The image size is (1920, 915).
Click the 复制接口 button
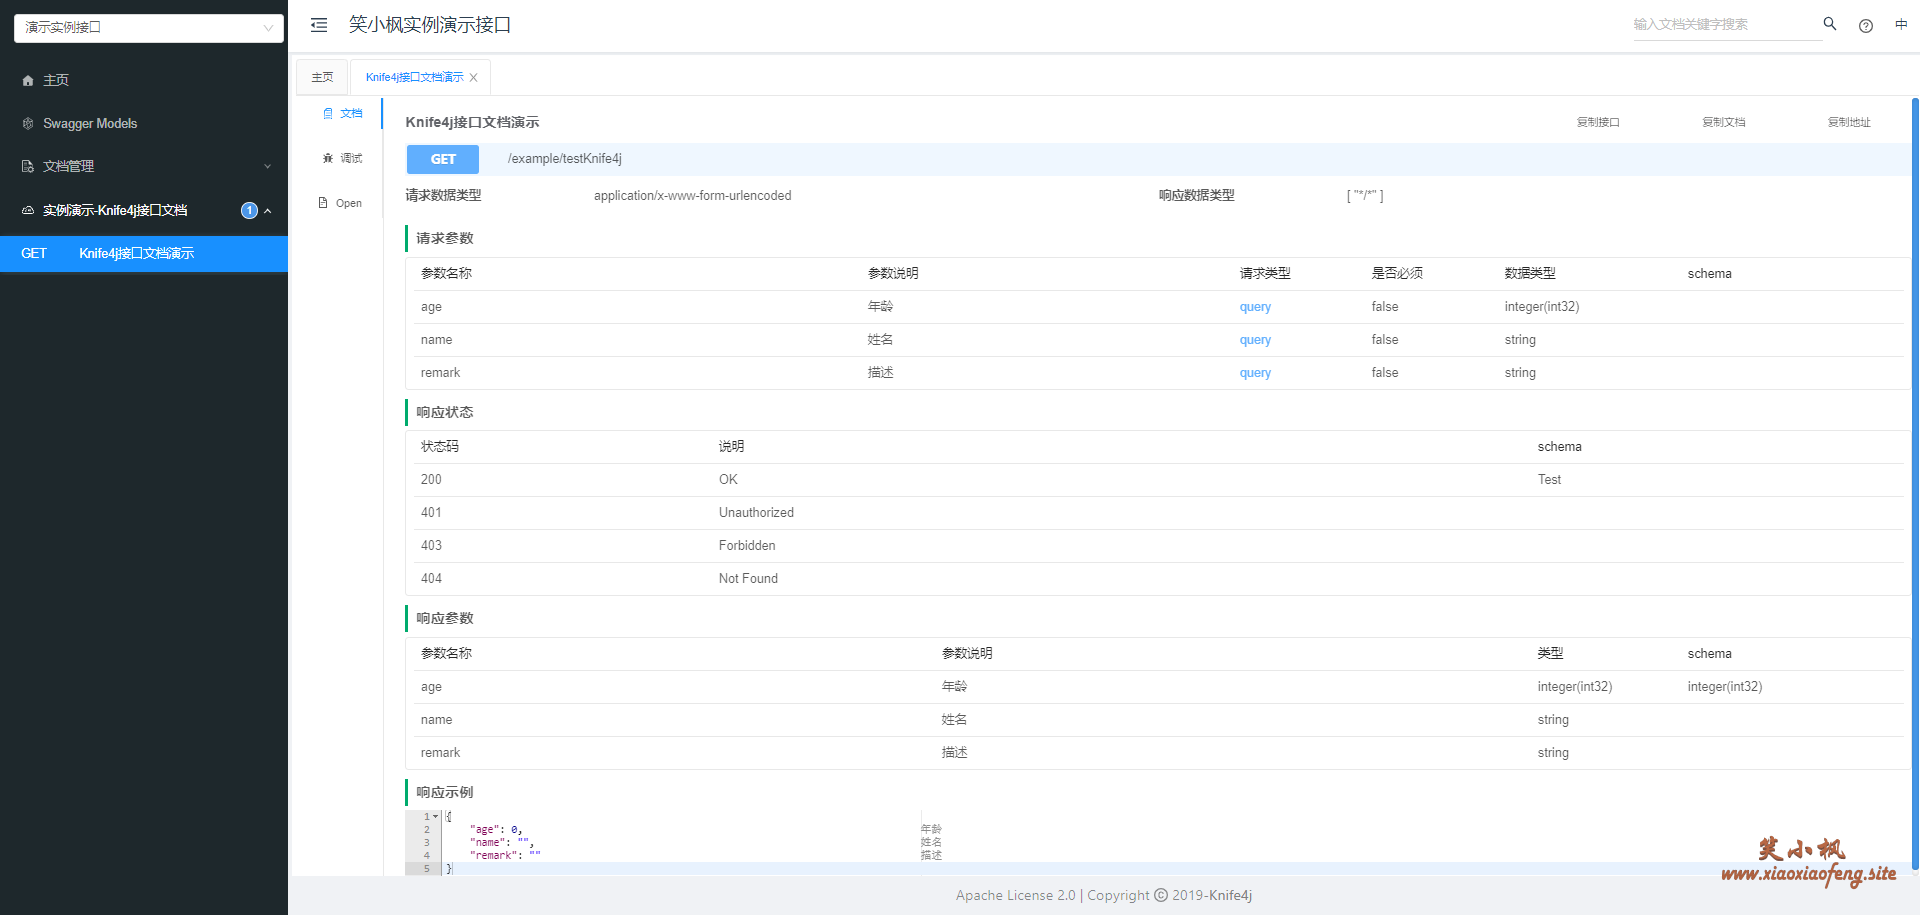(1598, 123)
